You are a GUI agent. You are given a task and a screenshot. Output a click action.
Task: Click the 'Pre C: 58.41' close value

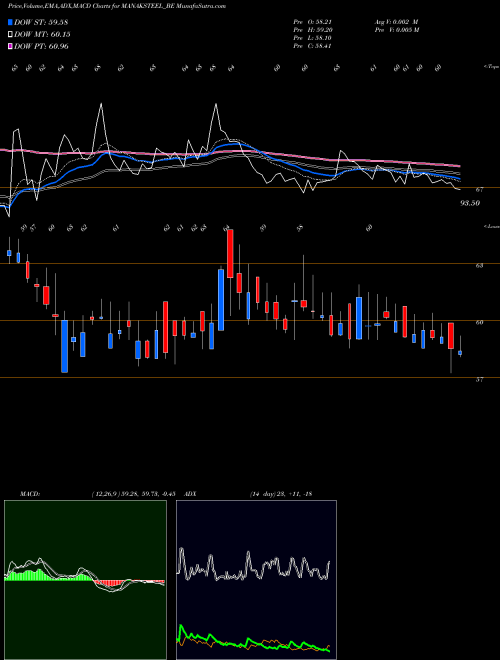pyautogui.click(x=312, y=46)
